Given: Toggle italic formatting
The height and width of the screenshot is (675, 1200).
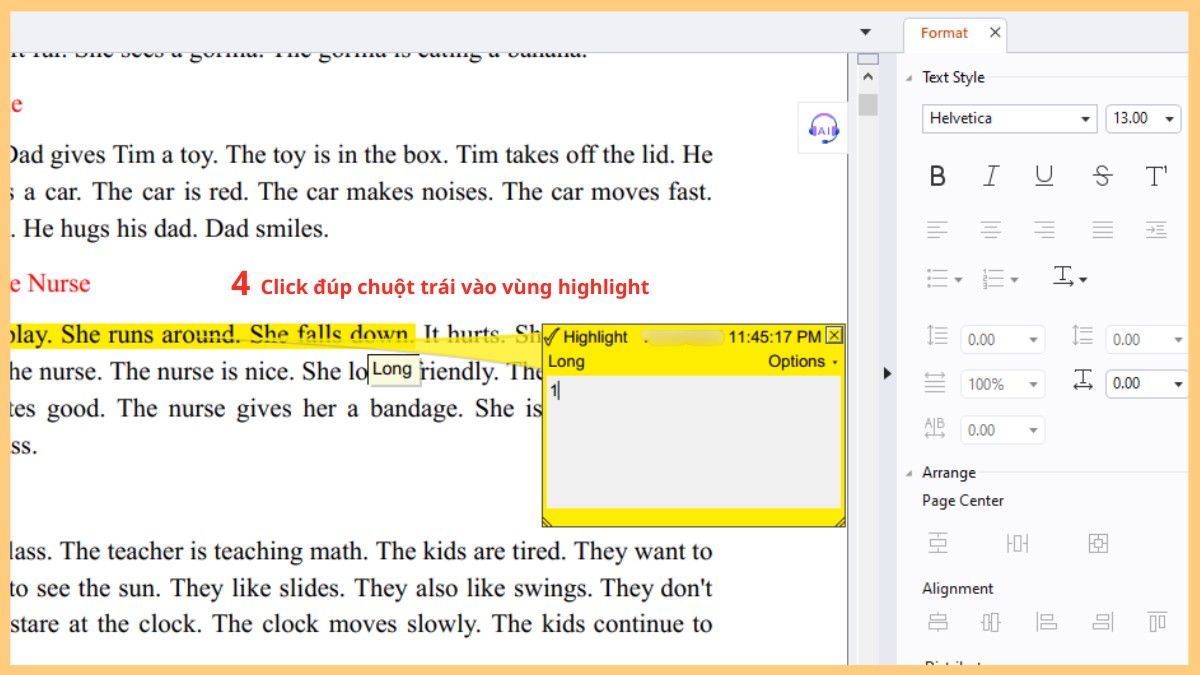Looking at the screenshot, I should pos(990,177).
